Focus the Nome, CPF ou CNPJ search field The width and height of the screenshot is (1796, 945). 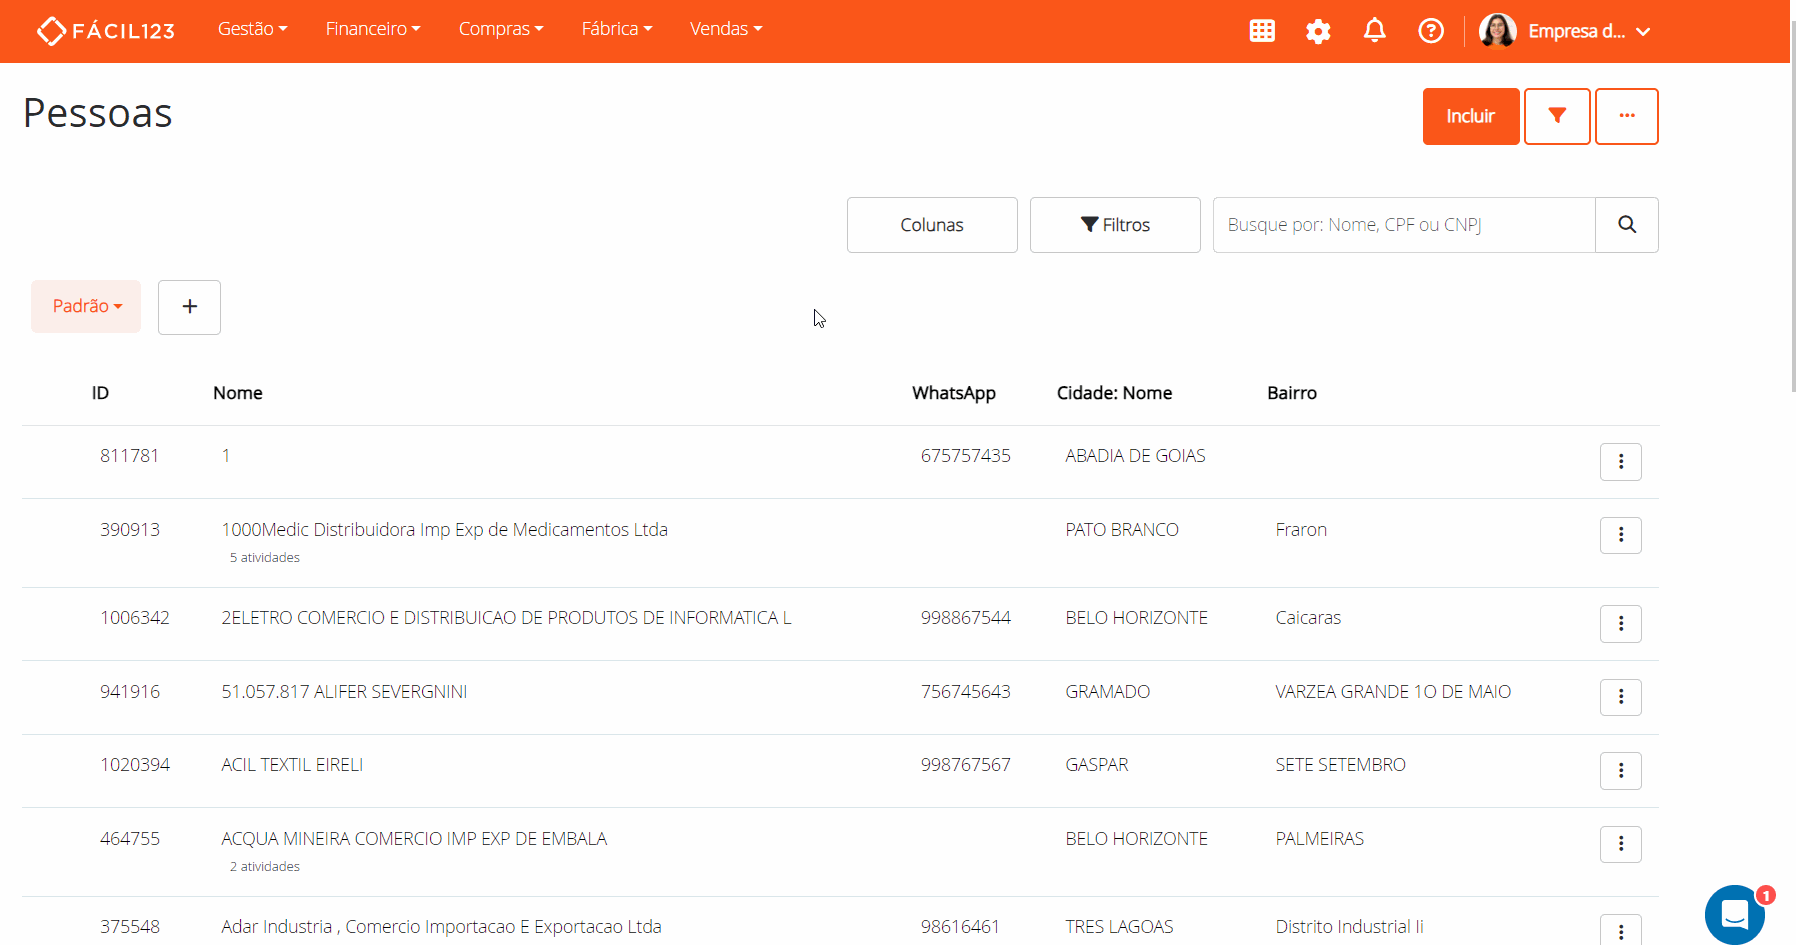(x=1403, y=225)
